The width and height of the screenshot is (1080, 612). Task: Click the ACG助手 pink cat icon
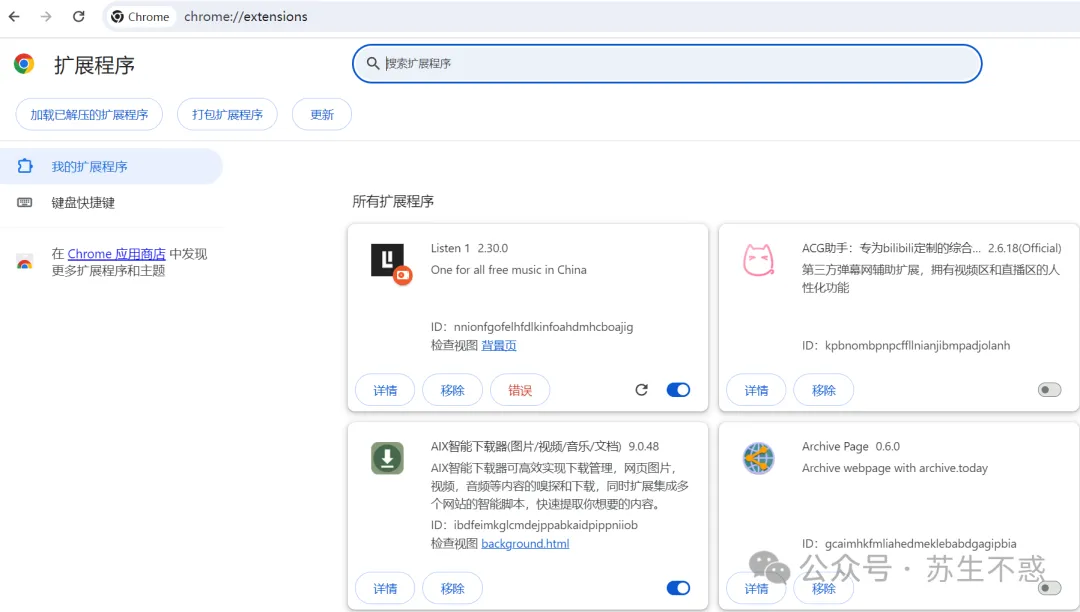pos(758,260)
